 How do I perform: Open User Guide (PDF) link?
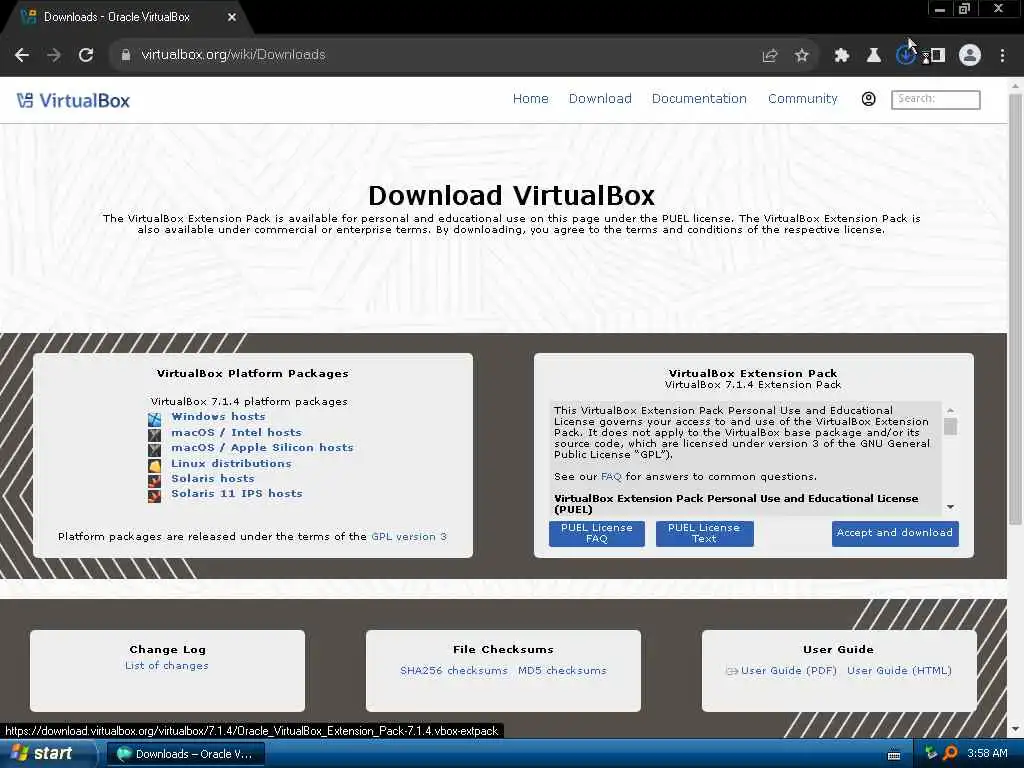click(788, 671)
